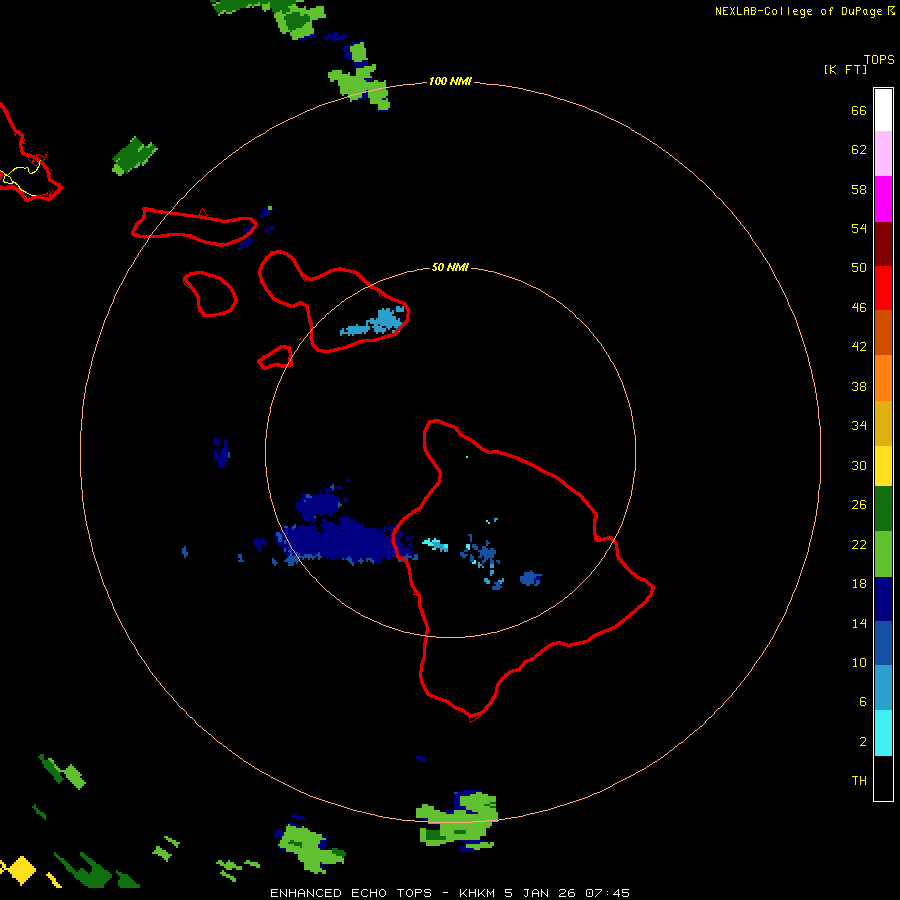Pick the dark red (maroon) legend swatch
The height and width of the screenshot is (900, 900).
(883, 244)
